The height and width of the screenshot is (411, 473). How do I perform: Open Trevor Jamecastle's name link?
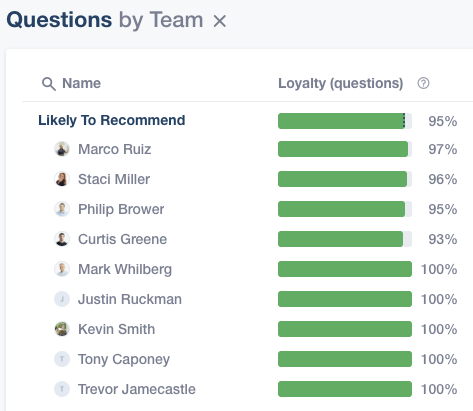(137, 389)
